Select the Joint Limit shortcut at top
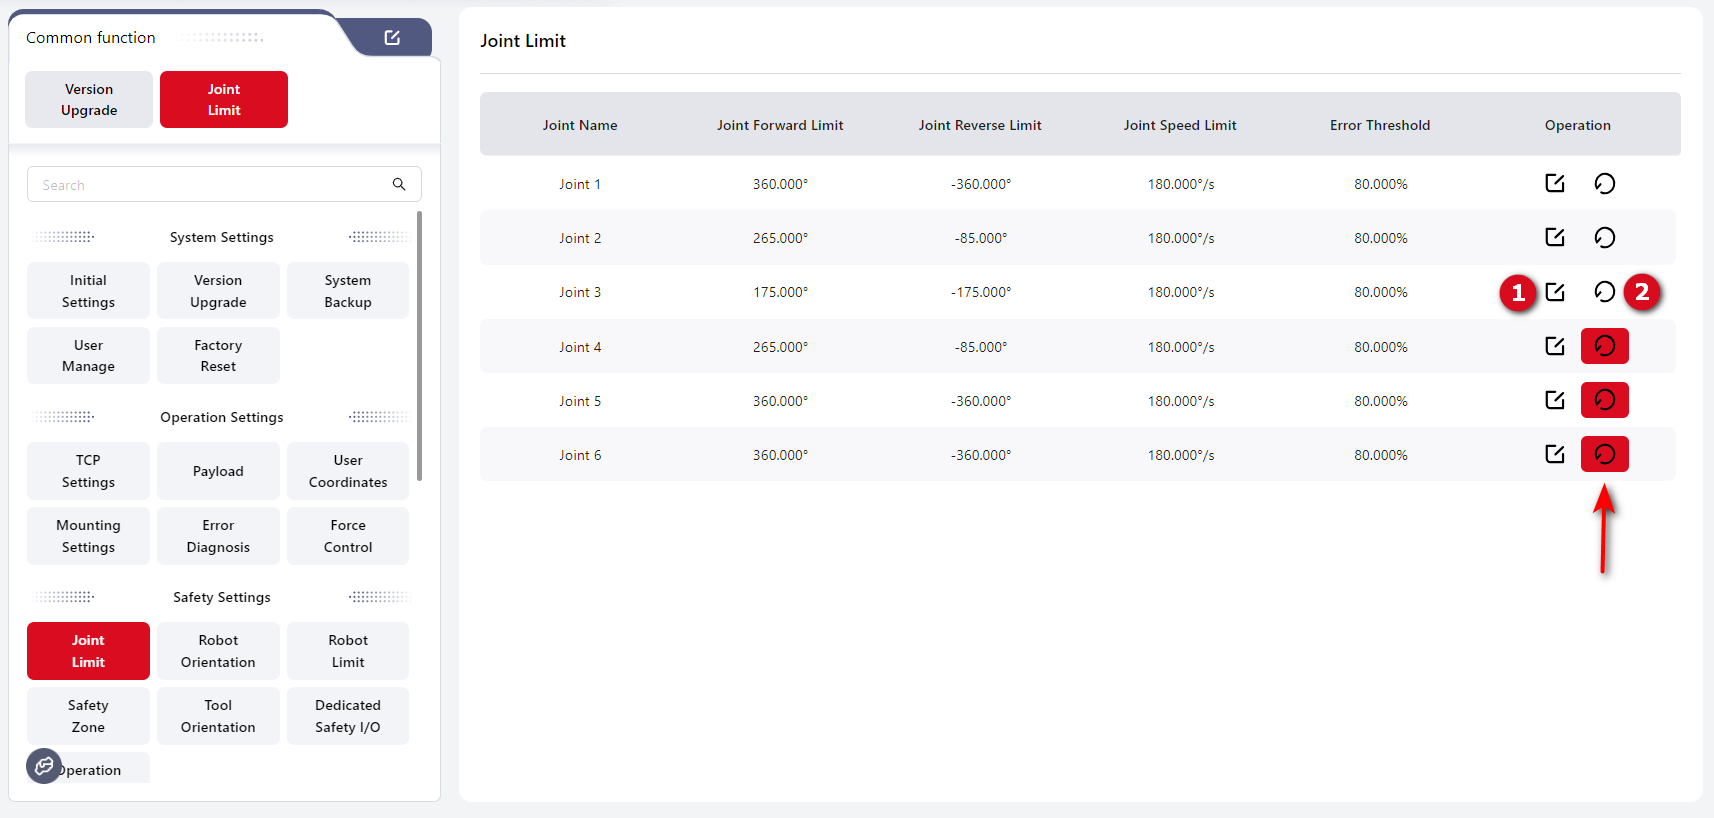 [224, 100]
